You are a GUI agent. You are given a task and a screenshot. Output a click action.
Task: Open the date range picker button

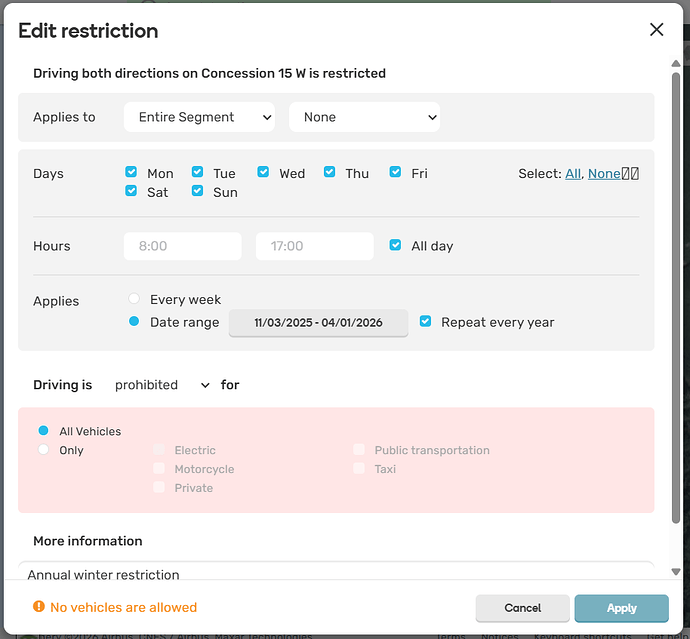[318, 323]
